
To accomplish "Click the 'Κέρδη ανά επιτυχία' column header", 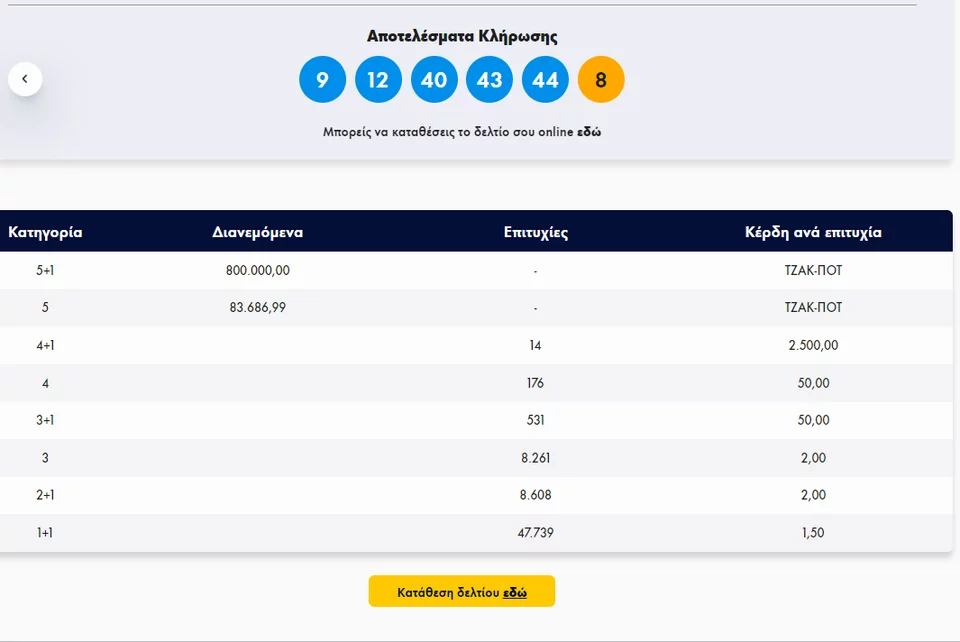I will click(x=813, y=232).
